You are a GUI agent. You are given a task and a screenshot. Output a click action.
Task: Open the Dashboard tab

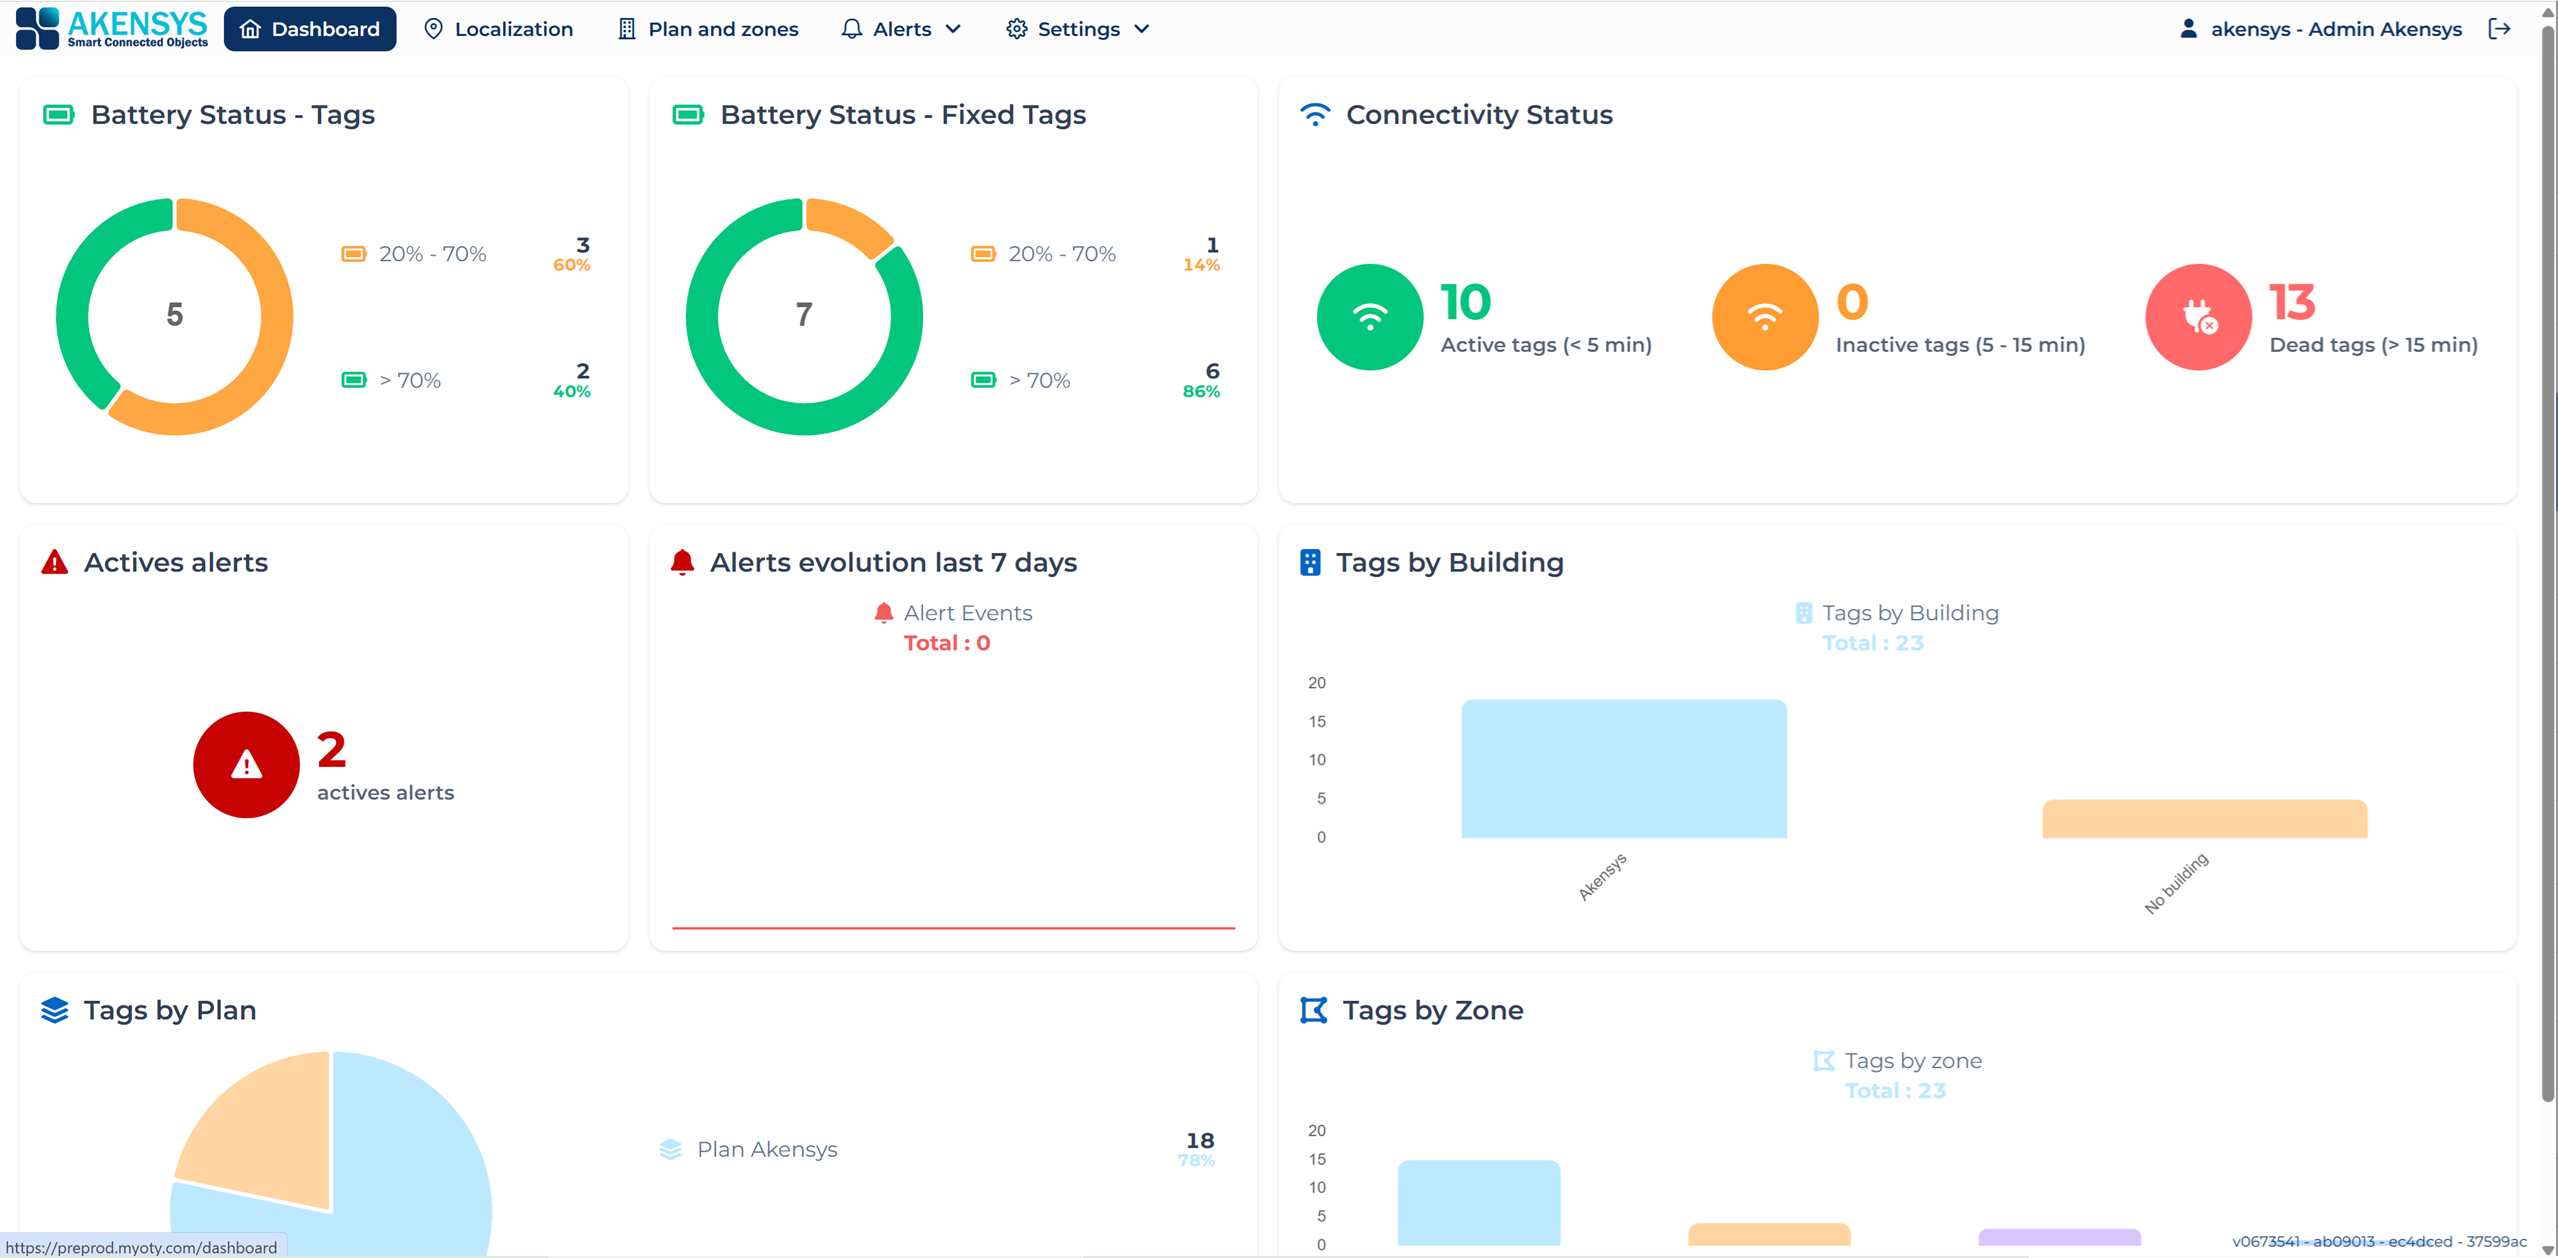point(310,29)
